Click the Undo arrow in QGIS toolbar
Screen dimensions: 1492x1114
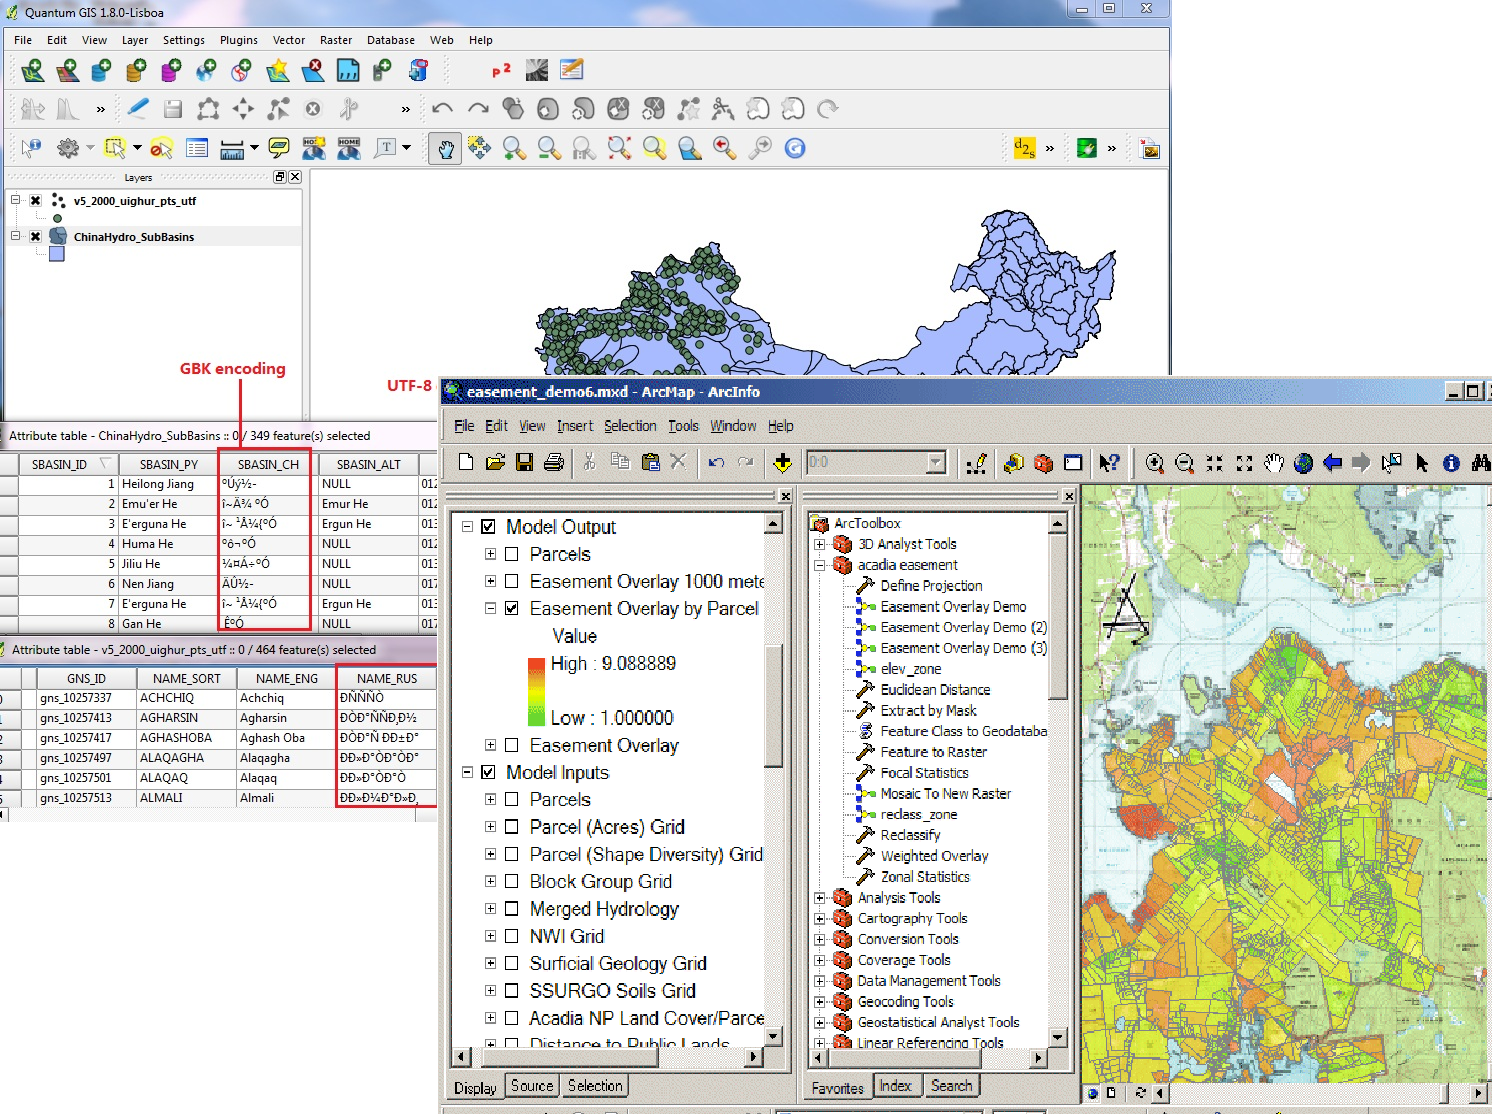pyautogui.click(x=443, y=108)
